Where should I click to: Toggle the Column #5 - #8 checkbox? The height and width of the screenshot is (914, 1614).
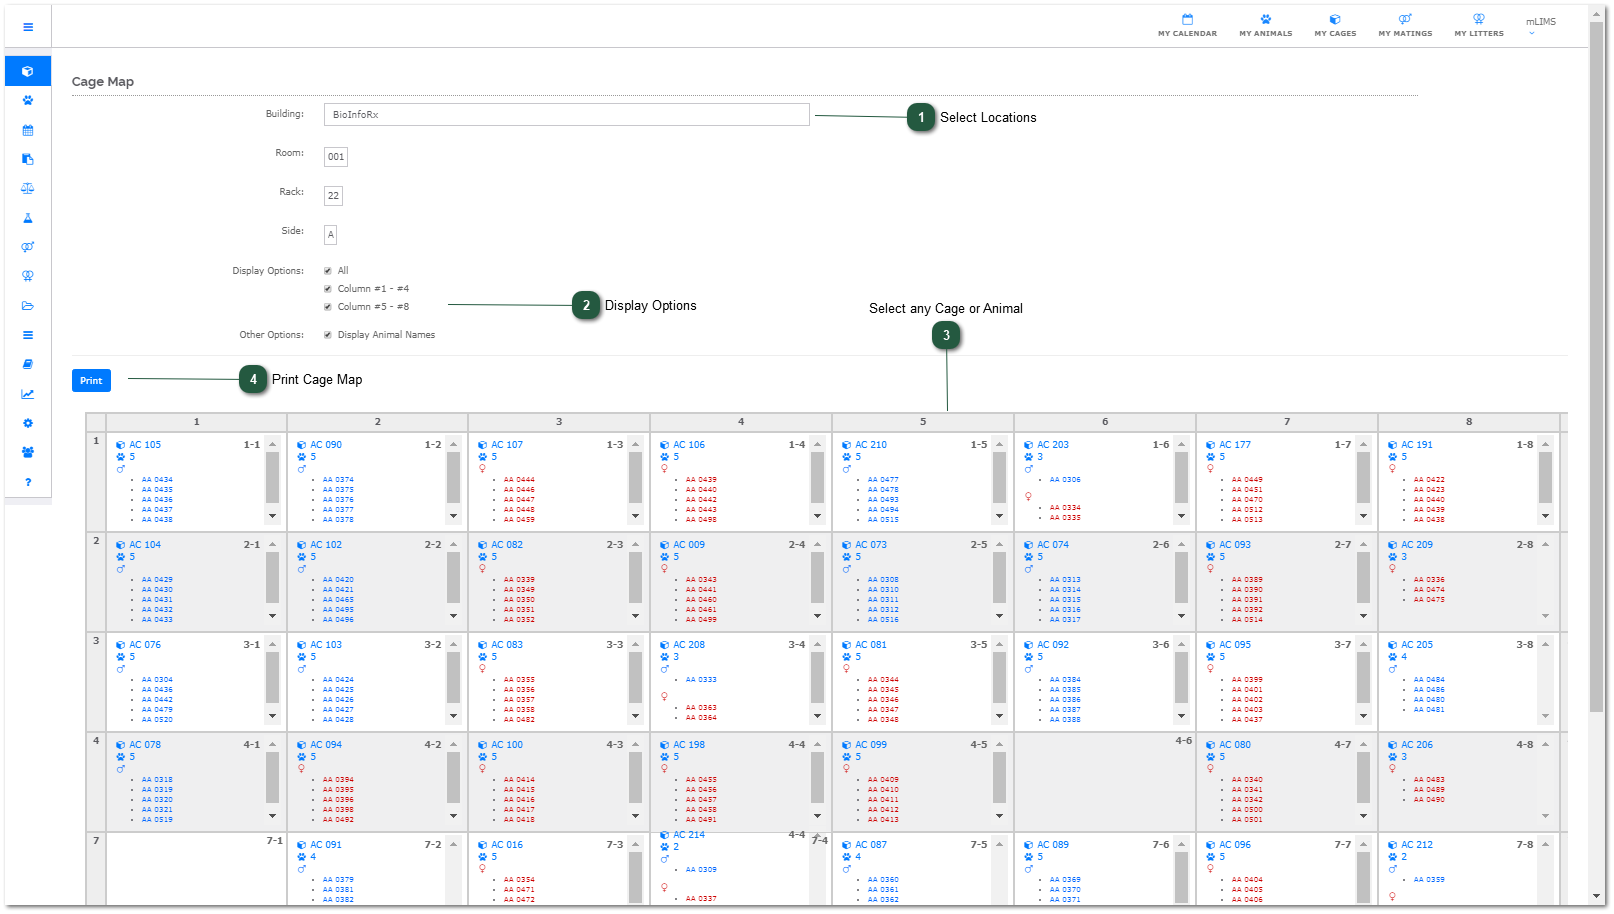[328, 307]
